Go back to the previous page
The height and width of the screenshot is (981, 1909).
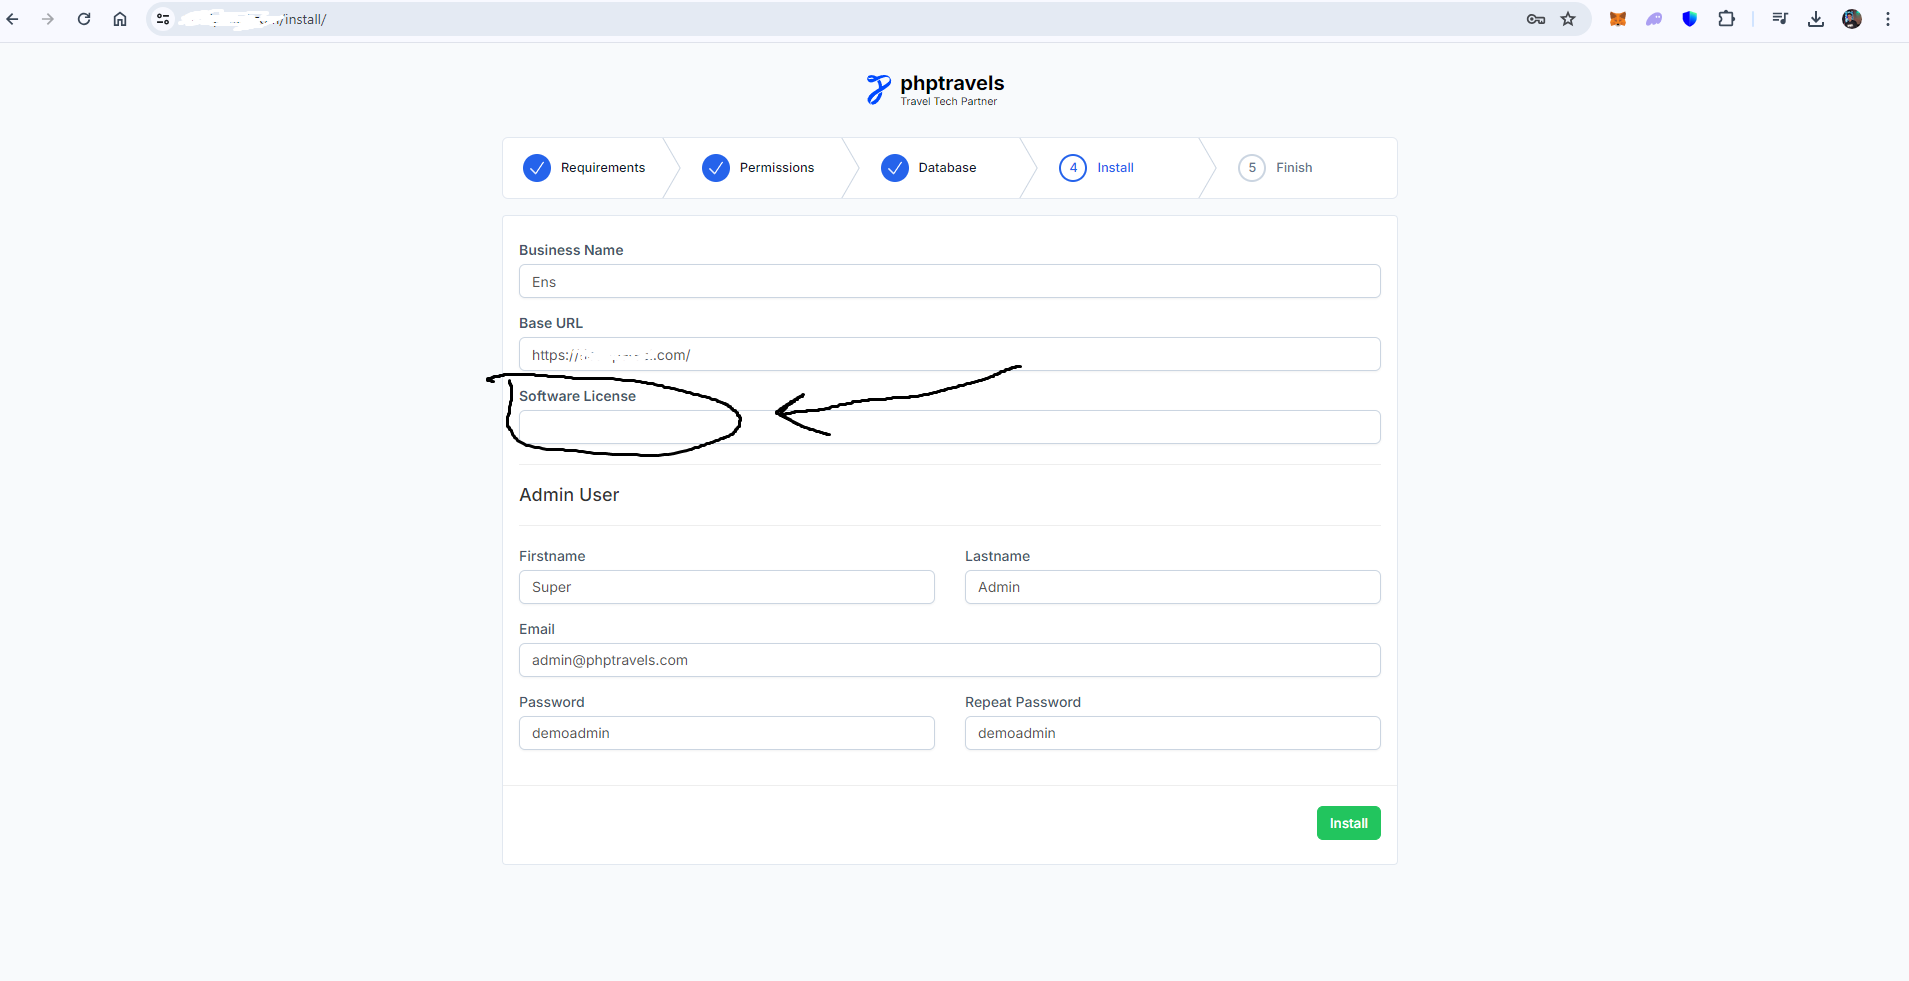pyautogui.click(x=13, y=19)
